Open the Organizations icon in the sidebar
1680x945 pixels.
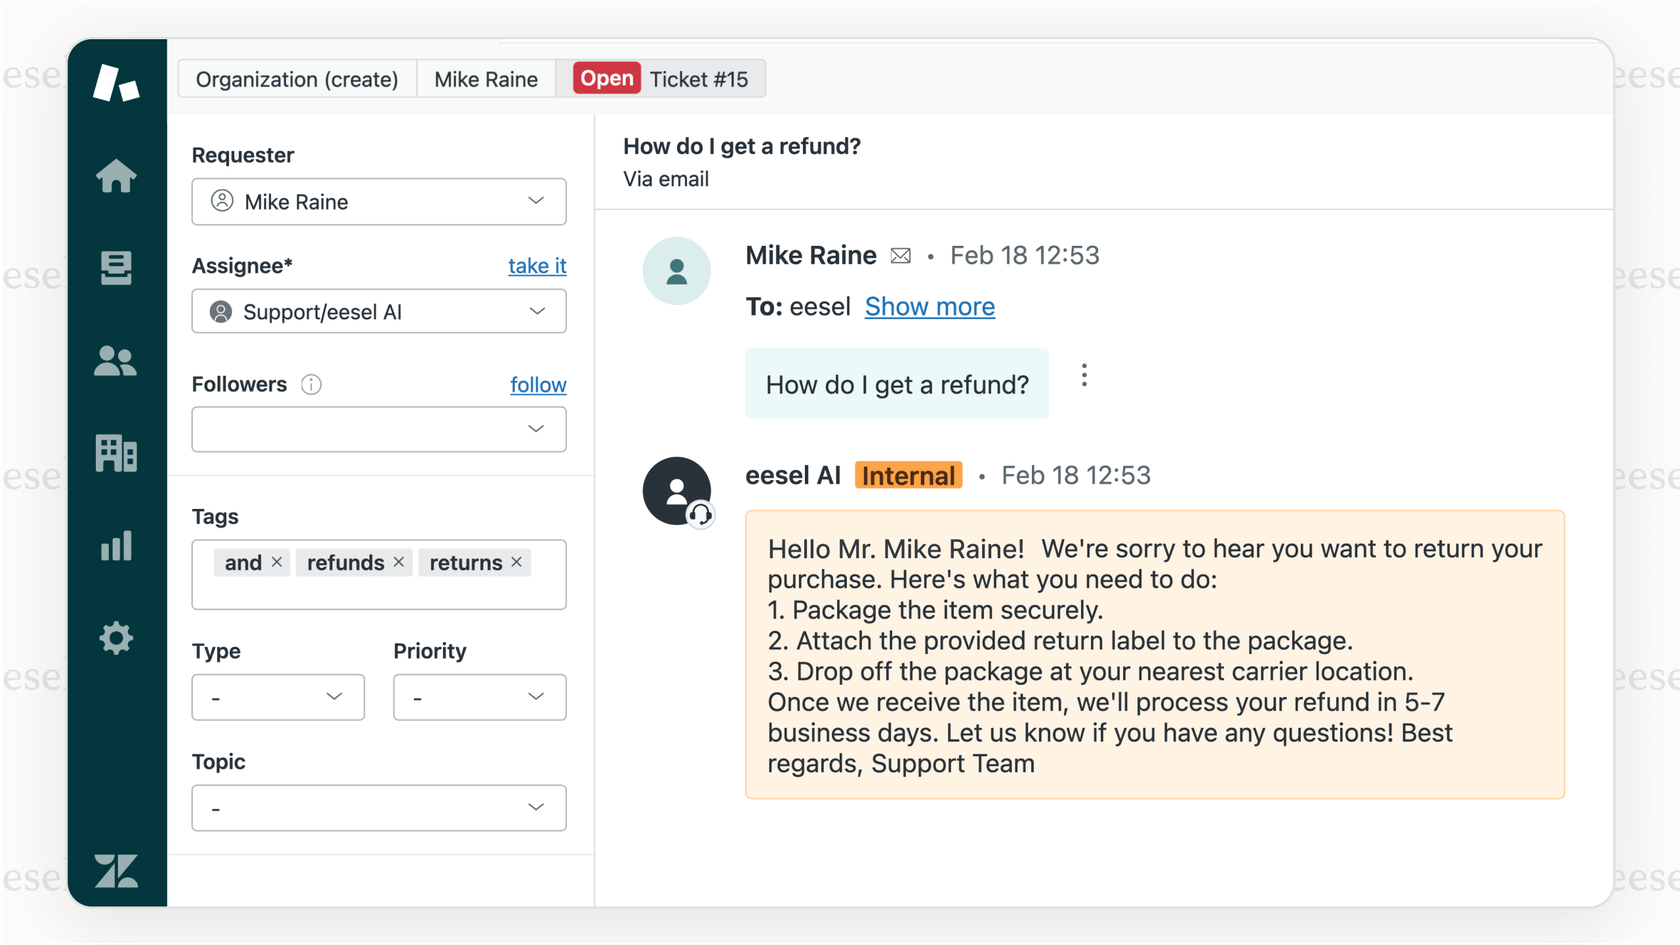117,453
